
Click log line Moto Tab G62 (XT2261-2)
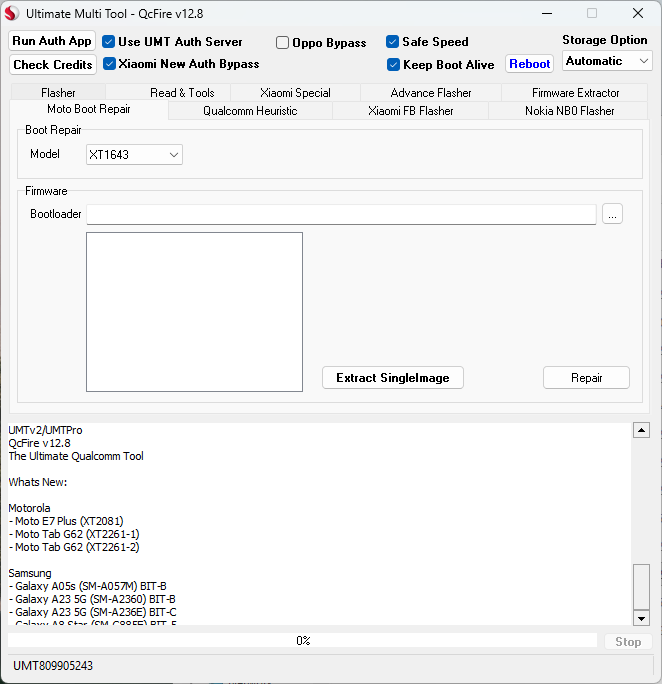click(74, 547)
